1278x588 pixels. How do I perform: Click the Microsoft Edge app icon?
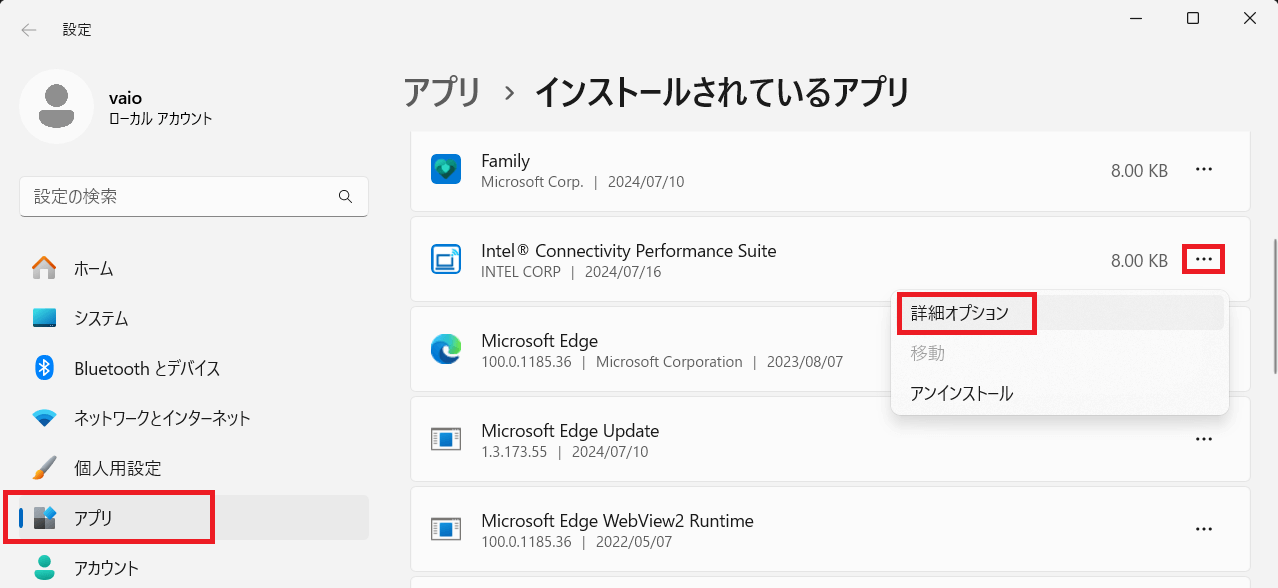[445, 350]
